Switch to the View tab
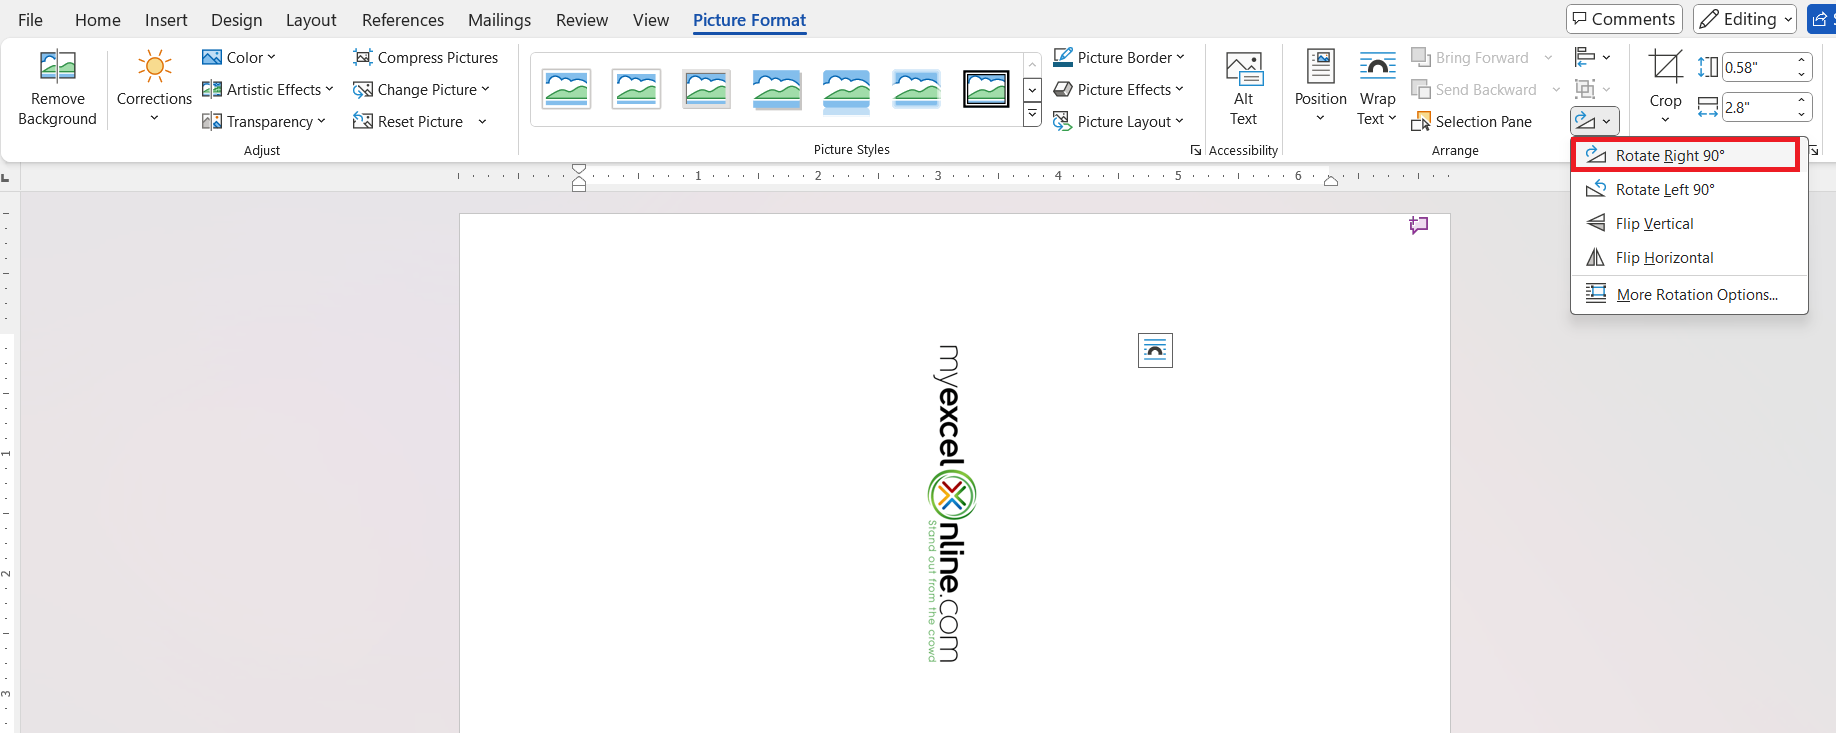1836x733 pixels. 651,20
